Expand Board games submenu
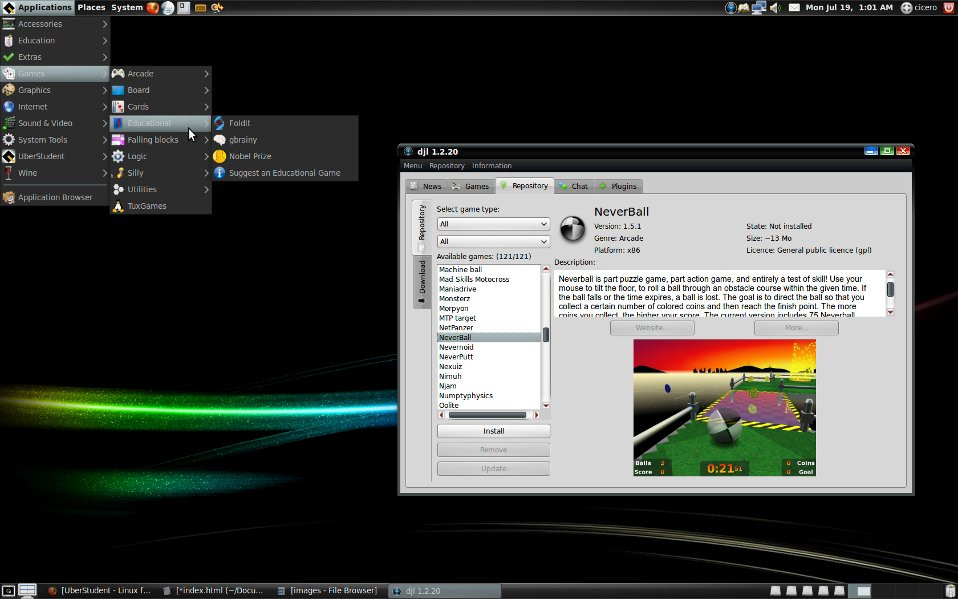This screenshot has width=958, height=599. 161,90
